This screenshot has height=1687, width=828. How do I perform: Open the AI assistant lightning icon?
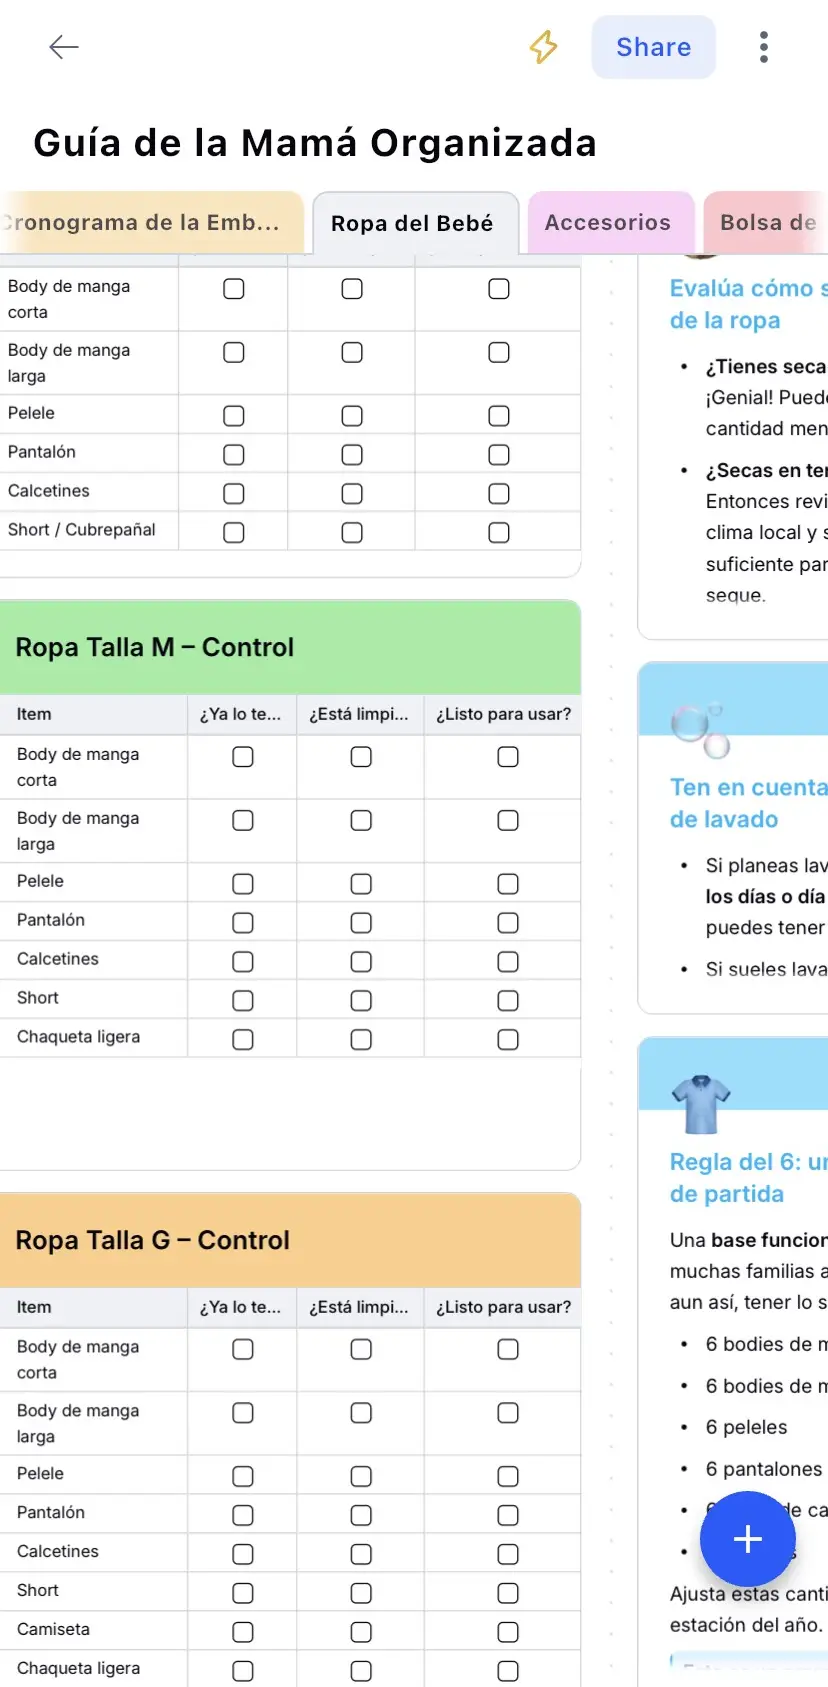coord(543,47)
